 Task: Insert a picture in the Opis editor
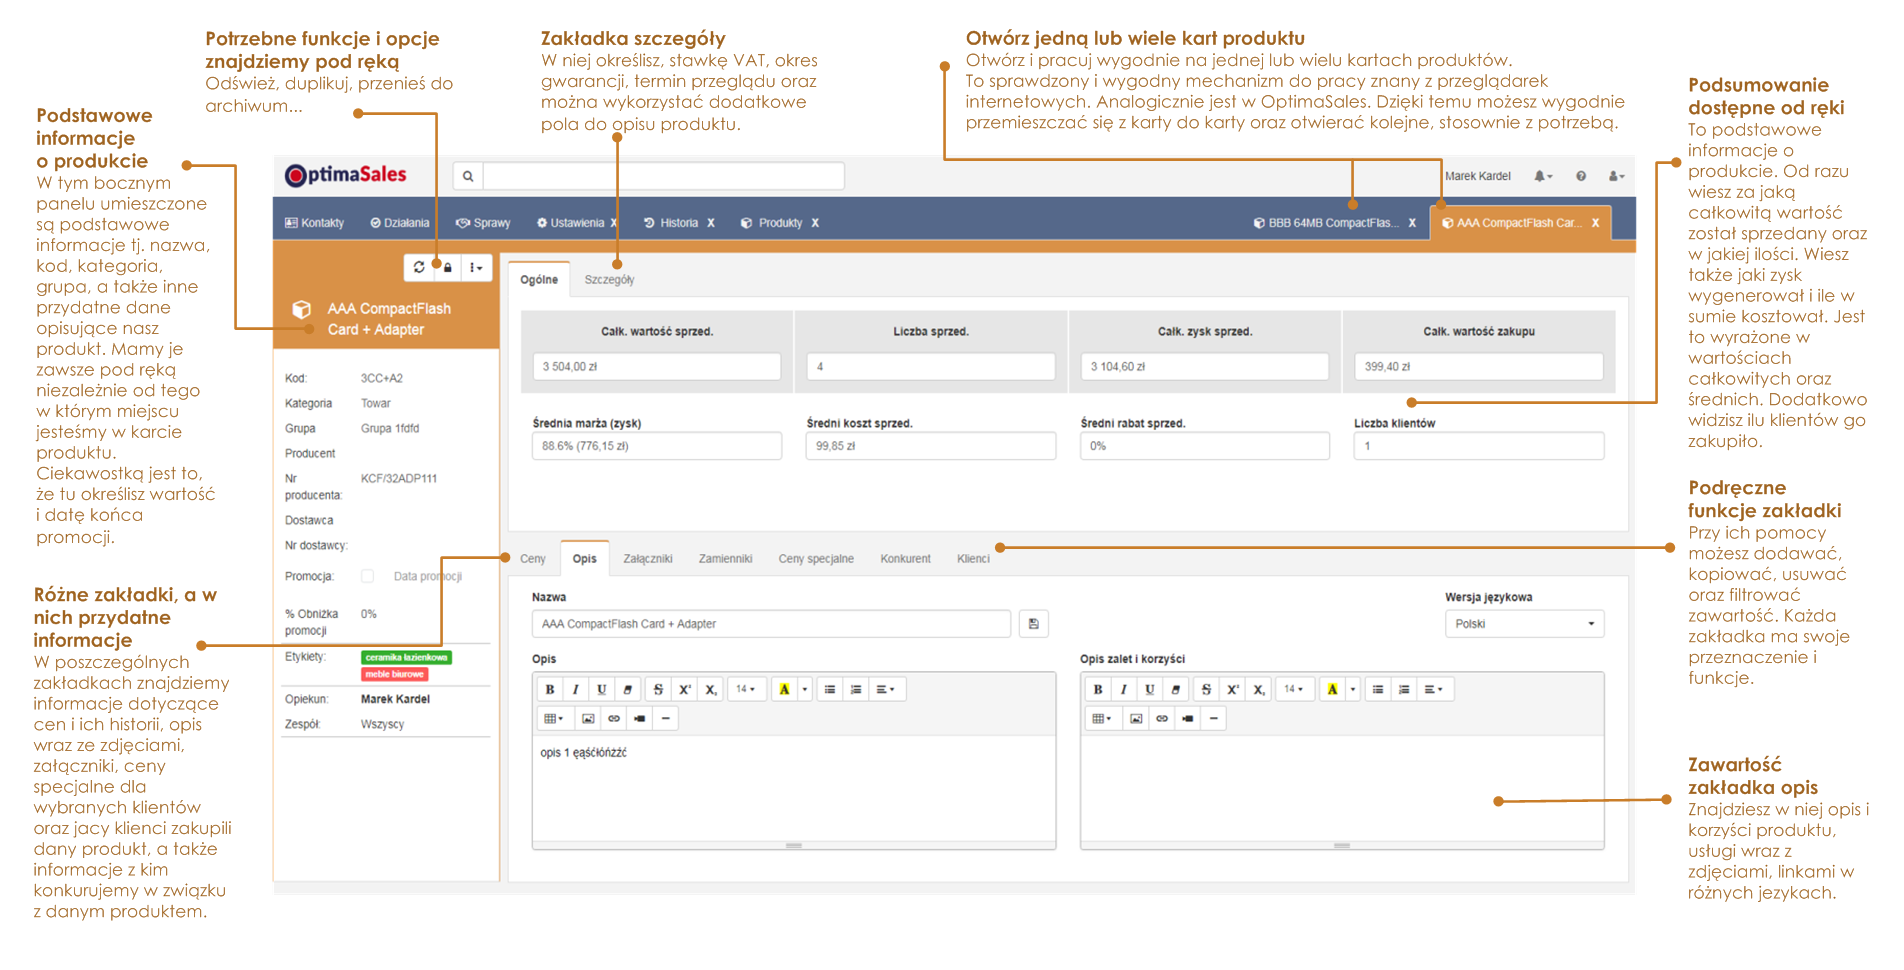[588, 718]
